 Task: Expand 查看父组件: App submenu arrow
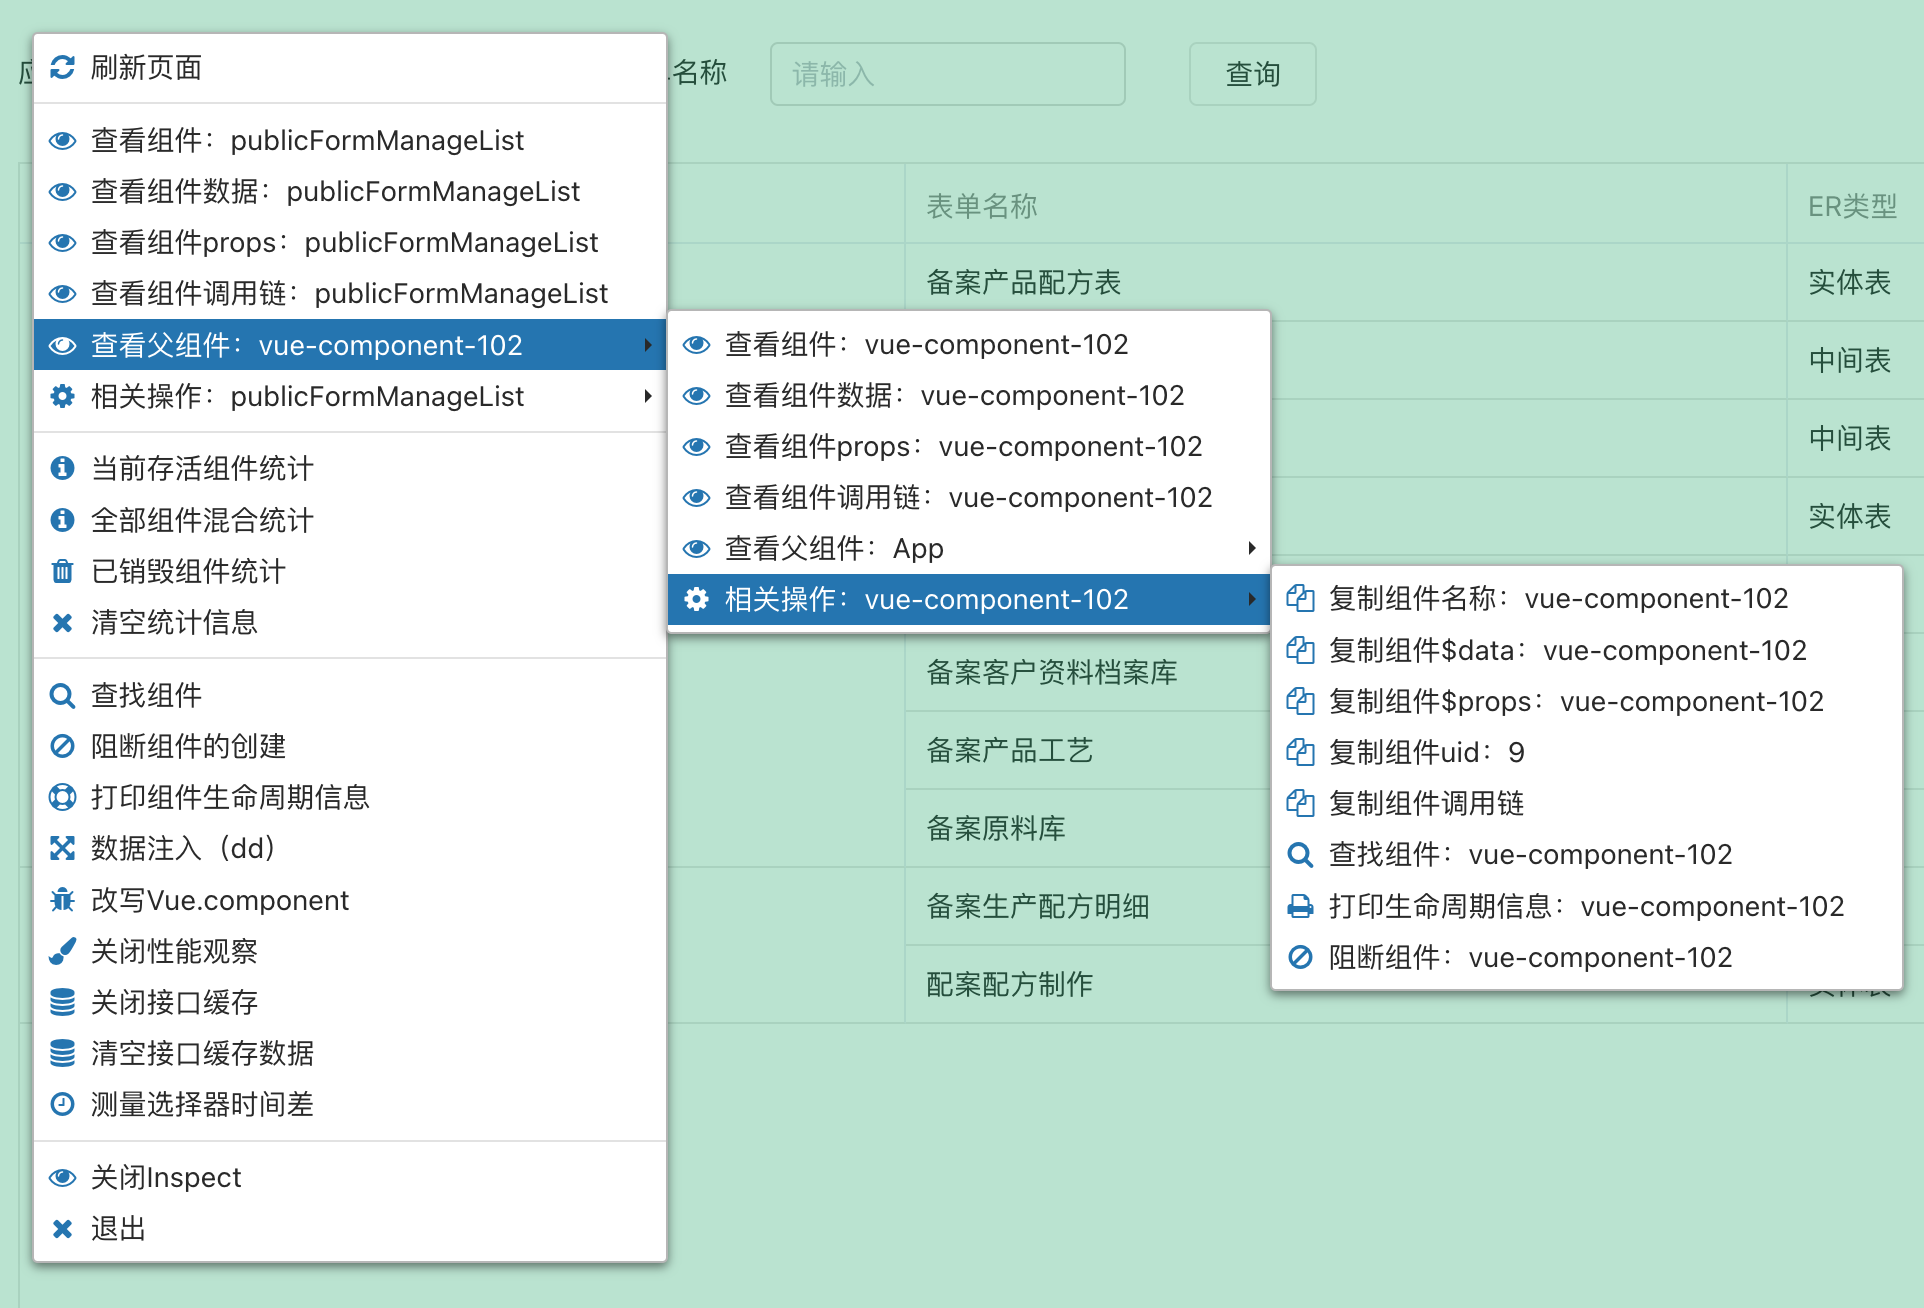point(1251,548)
